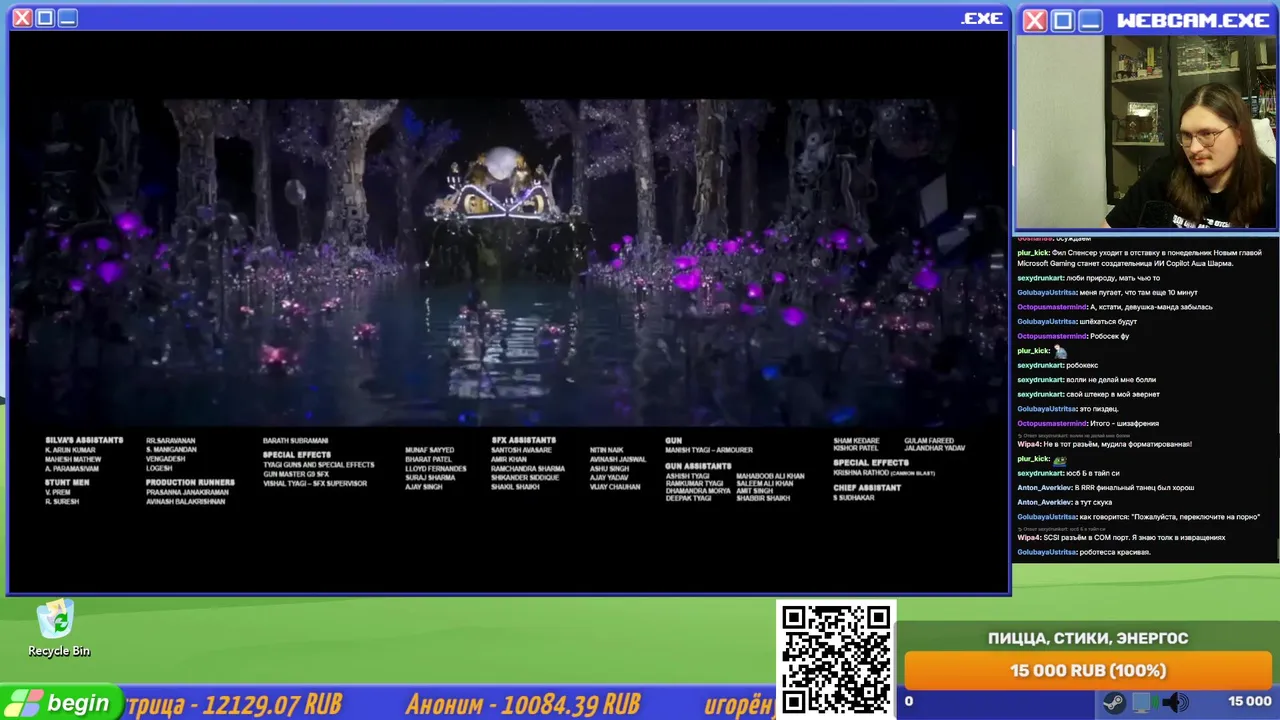This screenshot has height=720, width=1280.
Task: Click the 15 000 RUB (100%) progress bar
Action: coord(1087,670)
